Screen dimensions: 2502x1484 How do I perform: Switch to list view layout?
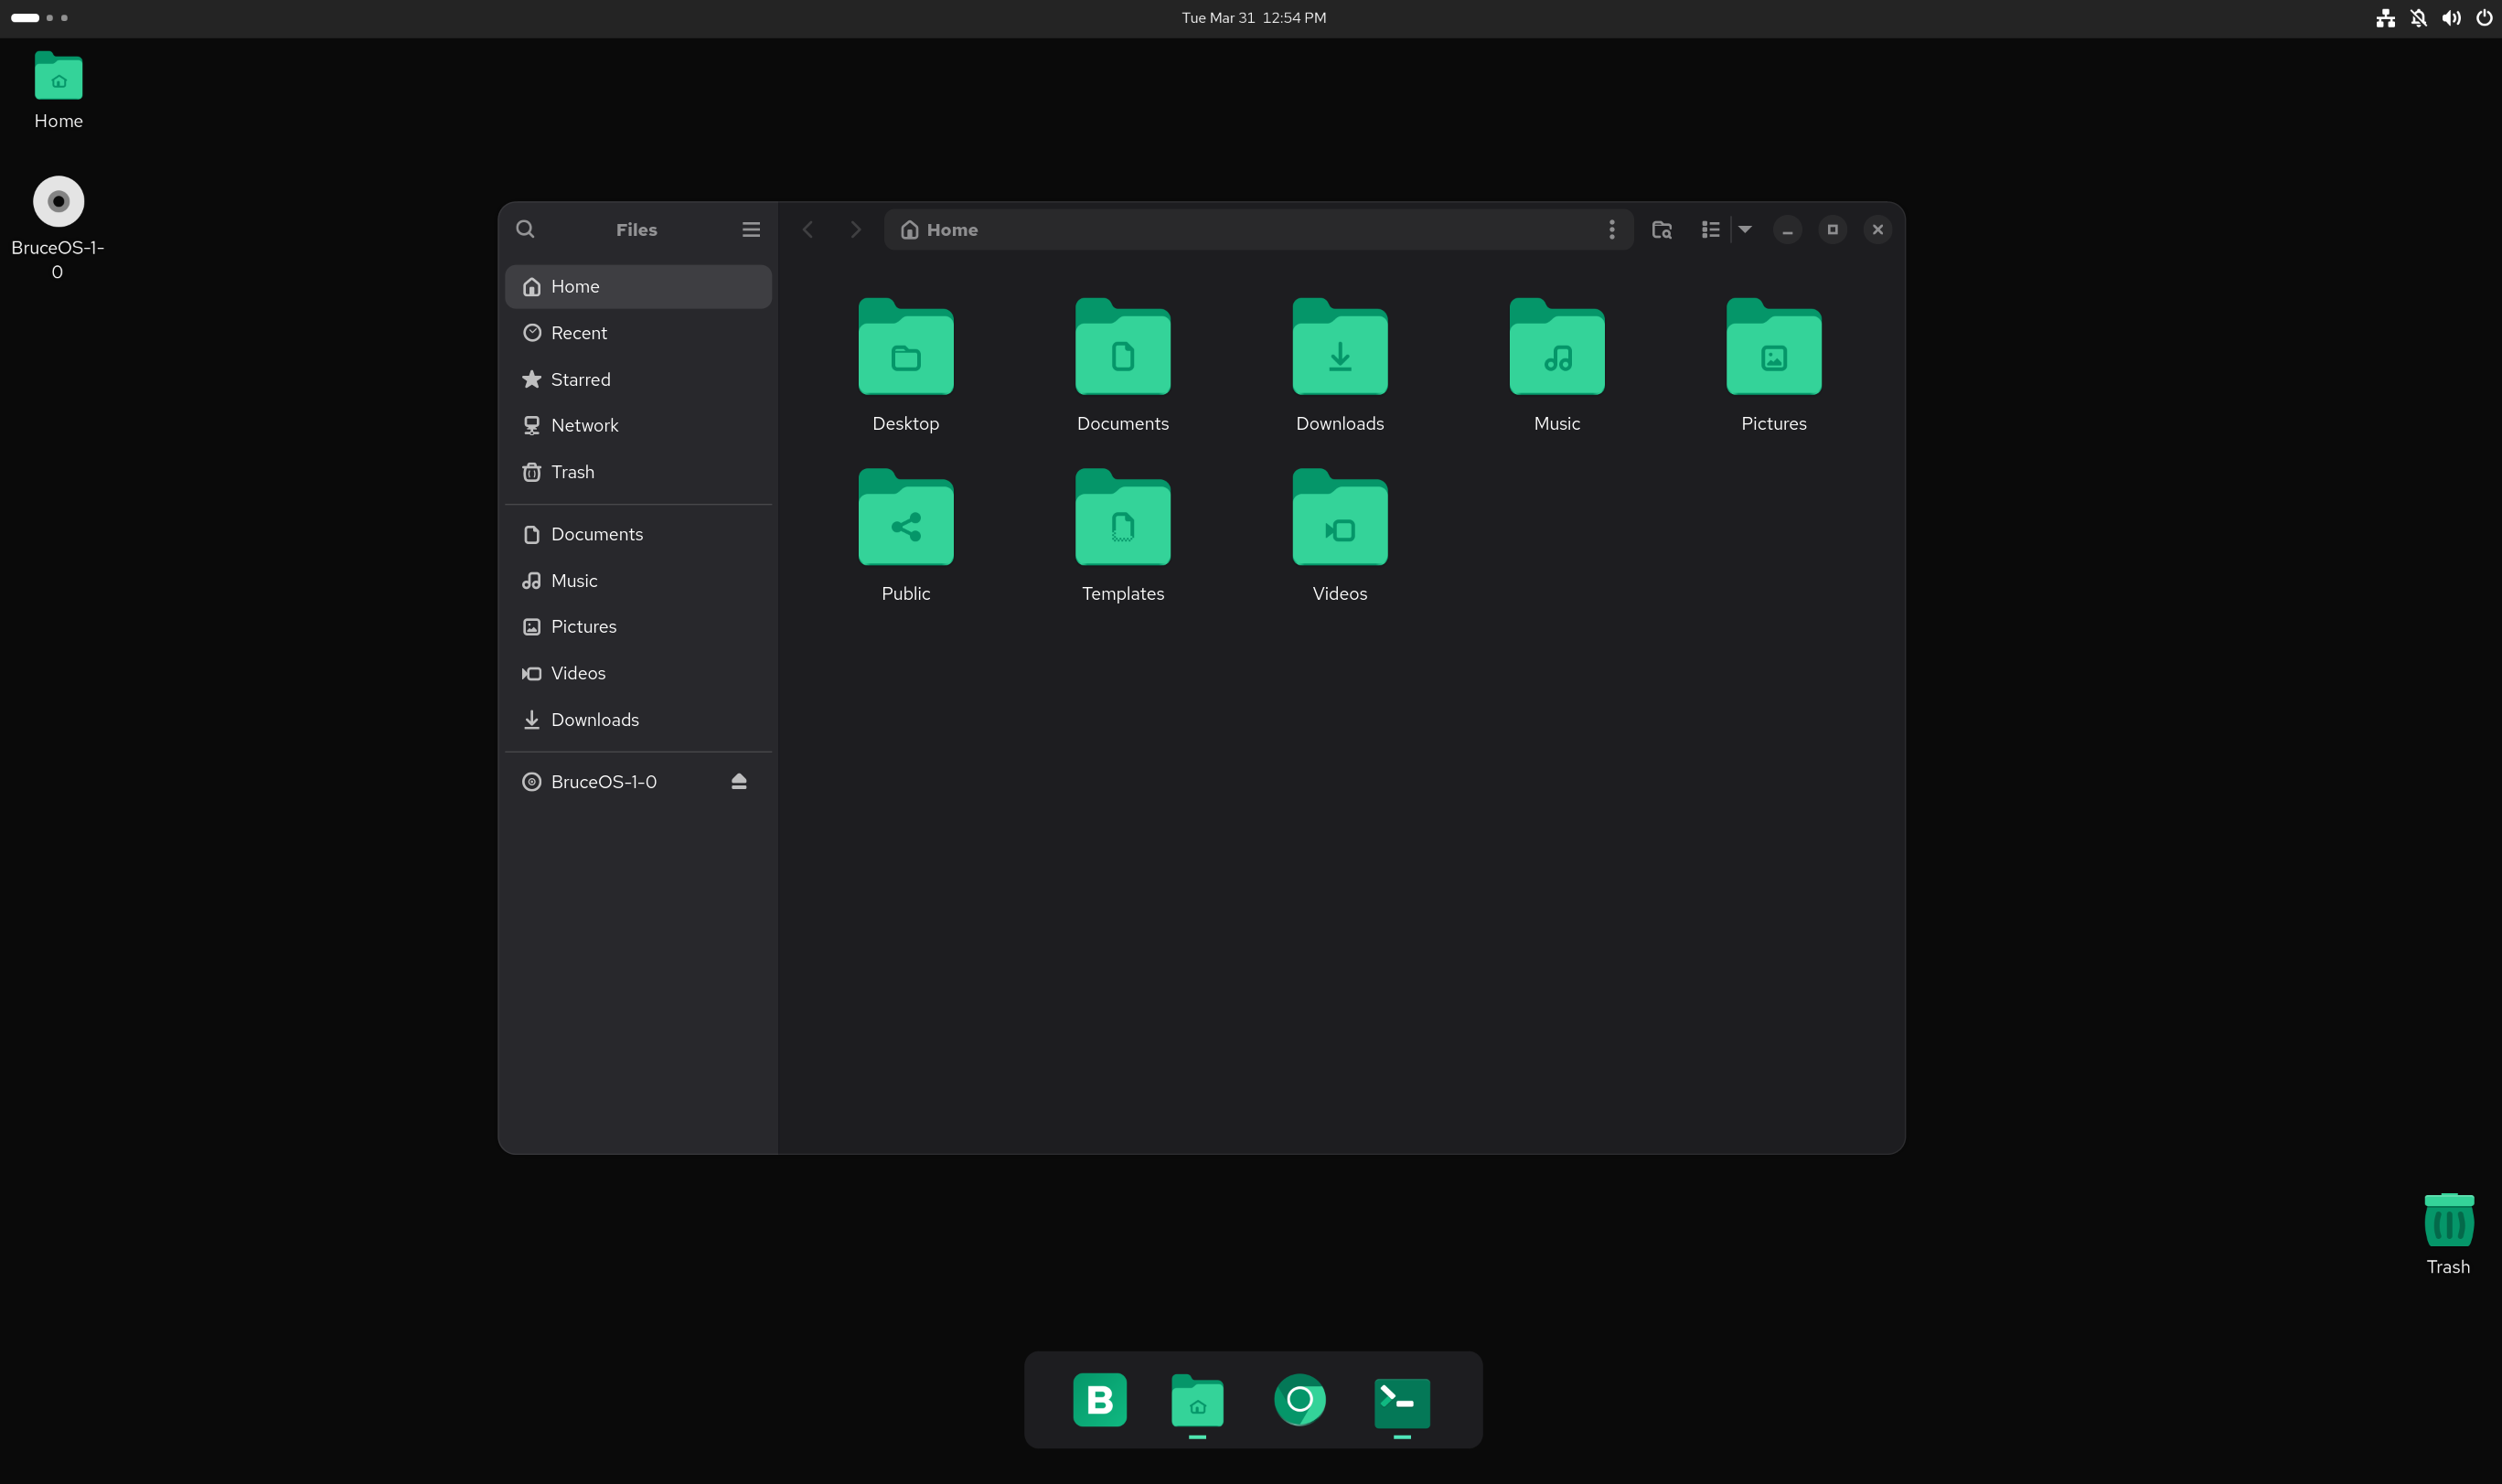pos(1709,229)
